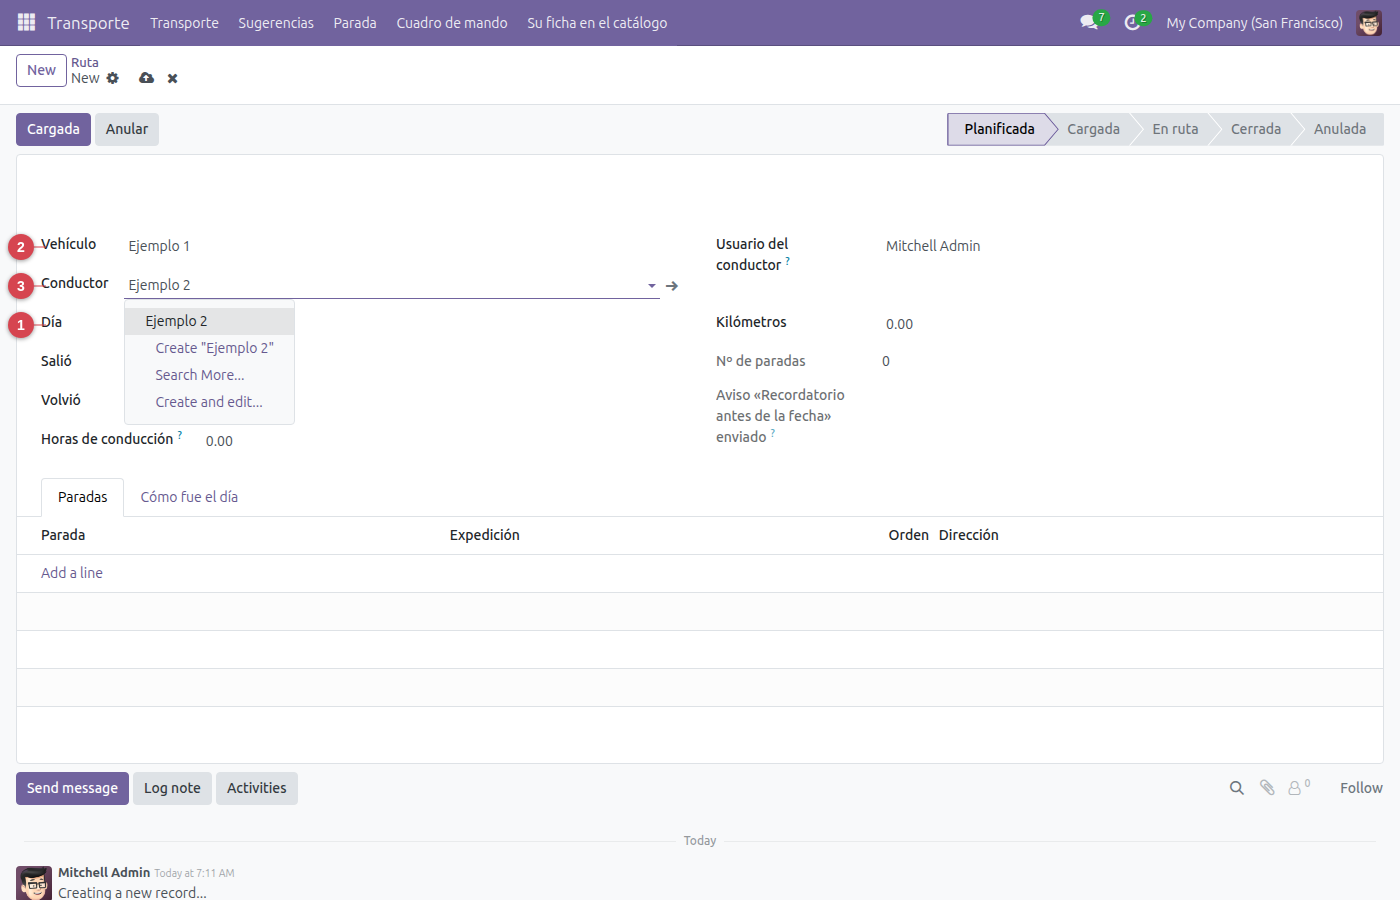1400x900 pixels.
Task: Click the Activities button
Action: click(x=257, y=788)
